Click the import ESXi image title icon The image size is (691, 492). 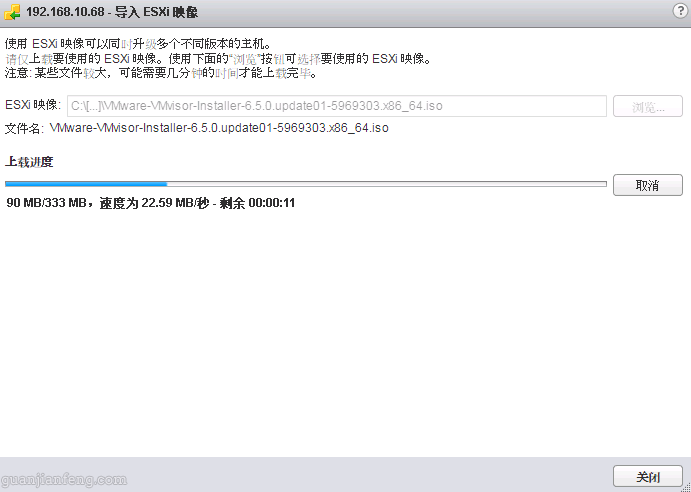(12, 12)
